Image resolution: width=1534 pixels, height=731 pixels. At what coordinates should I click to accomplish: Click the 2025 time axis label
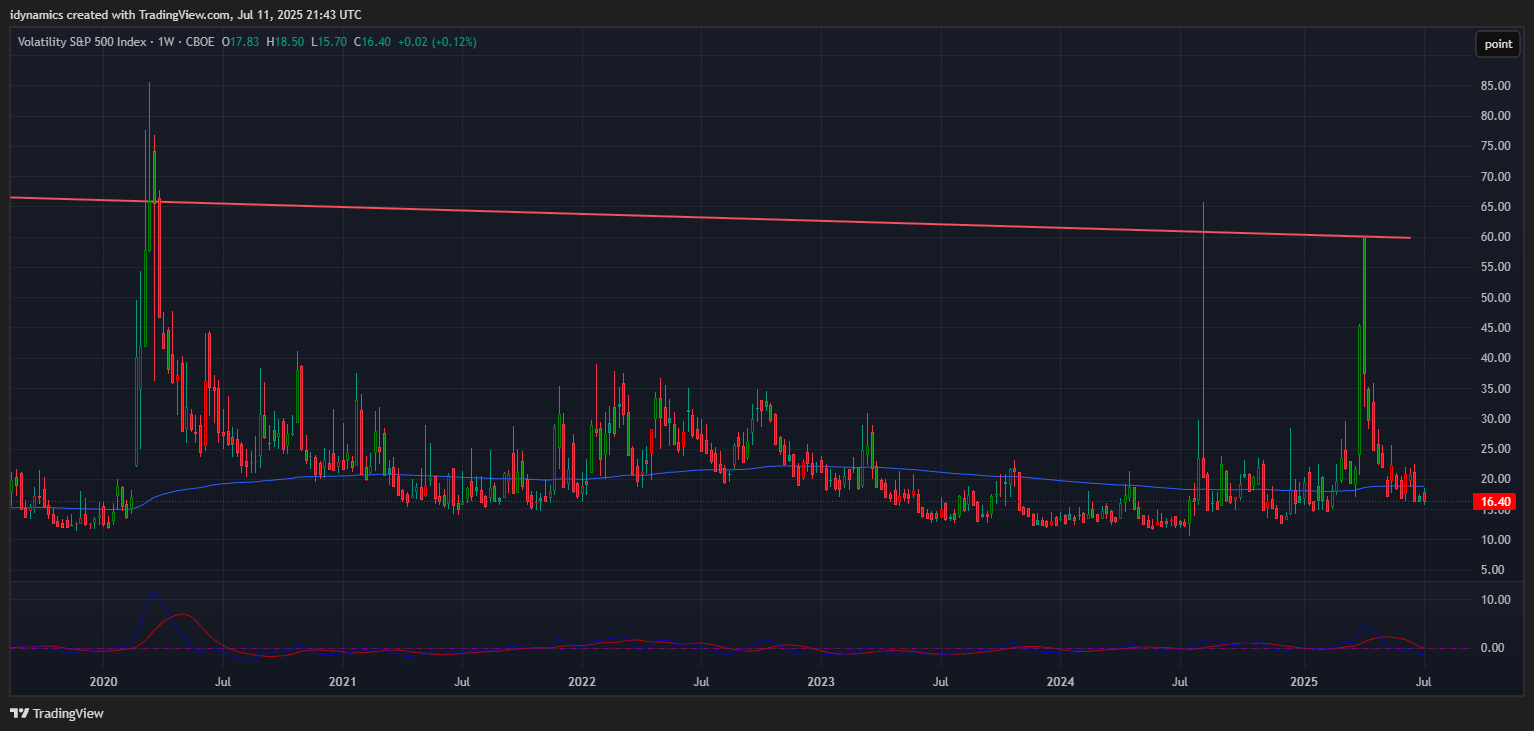1303,682
